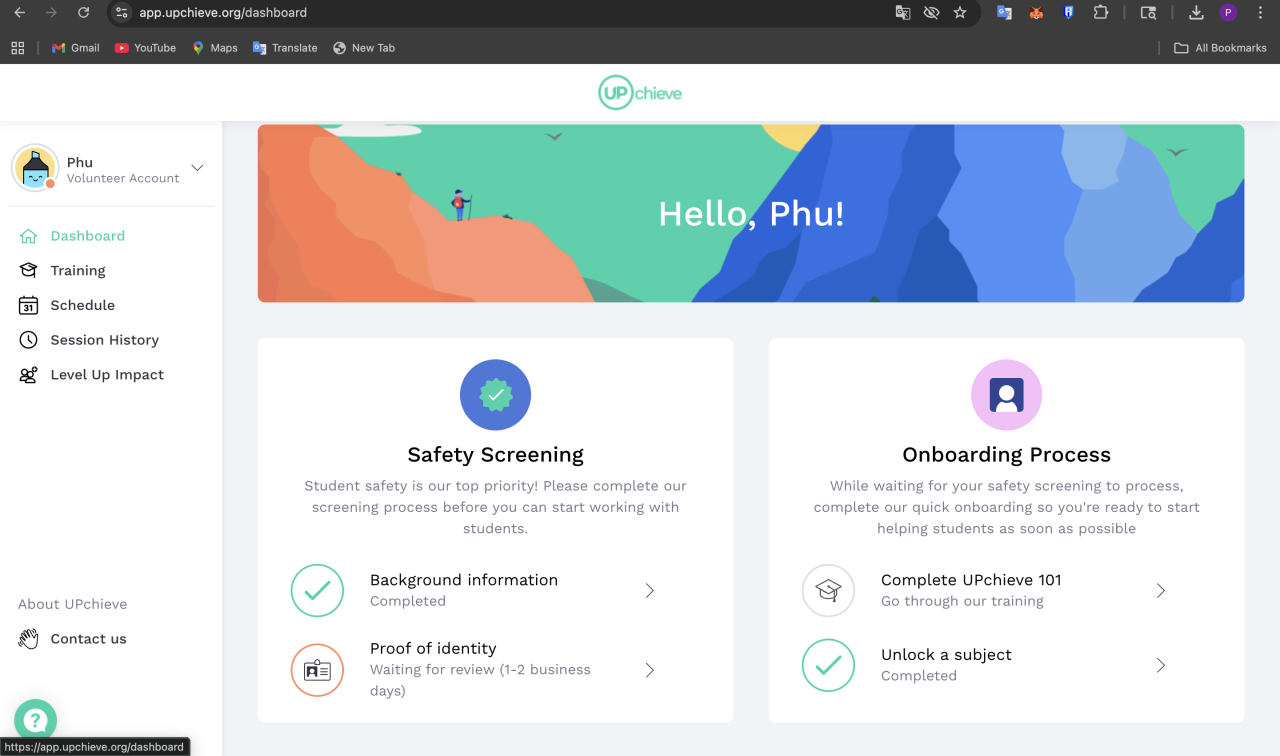Viewport: 1280px width, 756px height.
Task: Click the browser forward arrow
Action: coord(51,13)
